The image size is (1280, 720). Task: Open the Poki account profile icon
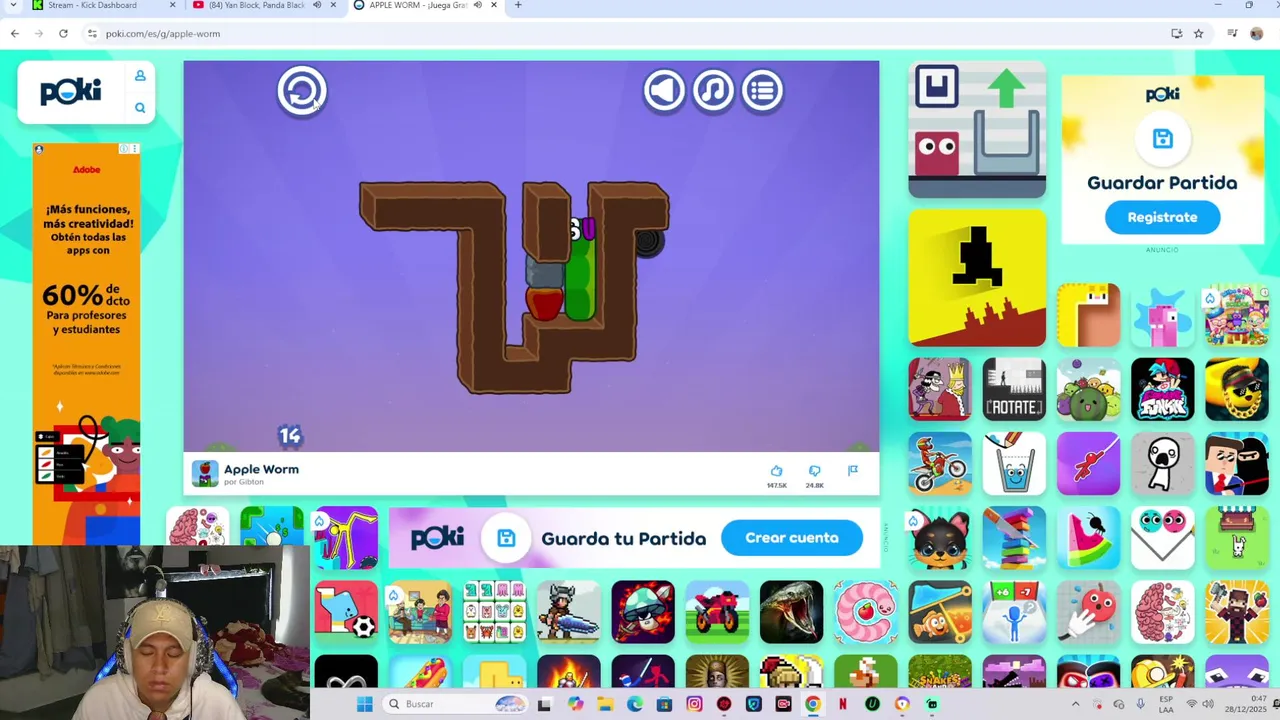140,76
